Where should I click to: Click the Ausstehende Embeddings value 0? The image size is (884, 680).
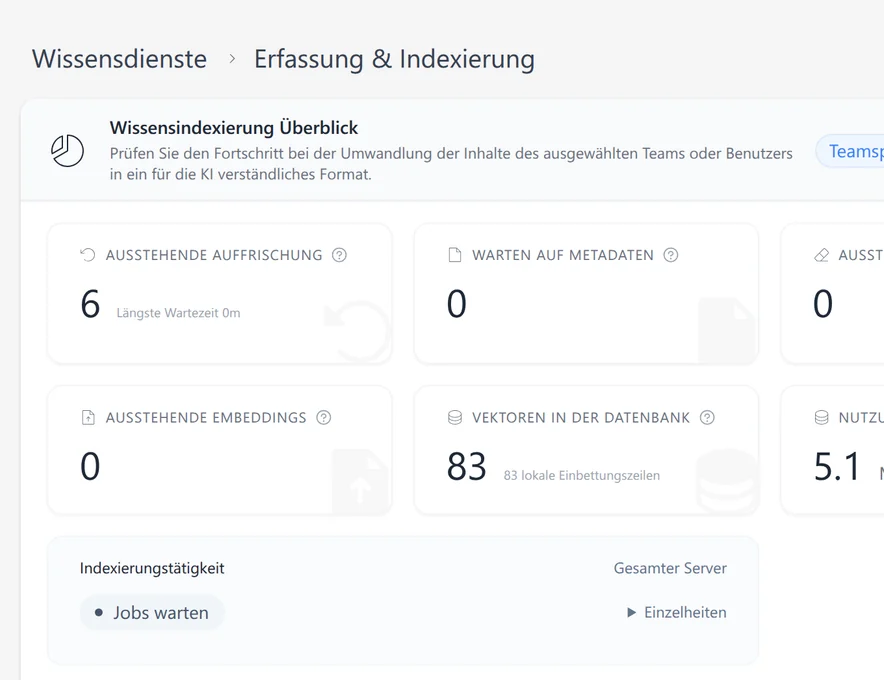click(x=90, y=466)
